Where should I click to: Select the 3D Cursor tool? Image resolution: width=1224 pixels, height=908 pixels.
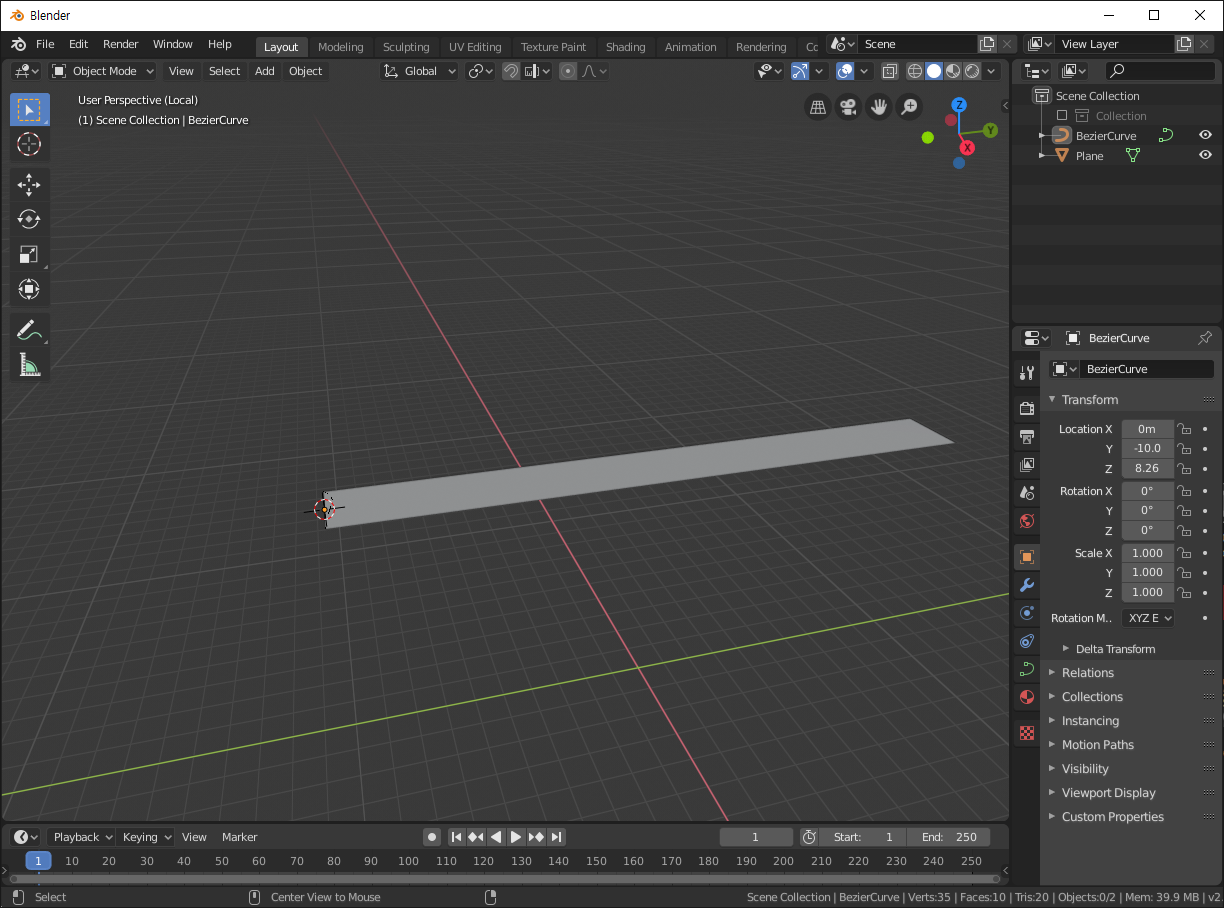click(30, 144)
